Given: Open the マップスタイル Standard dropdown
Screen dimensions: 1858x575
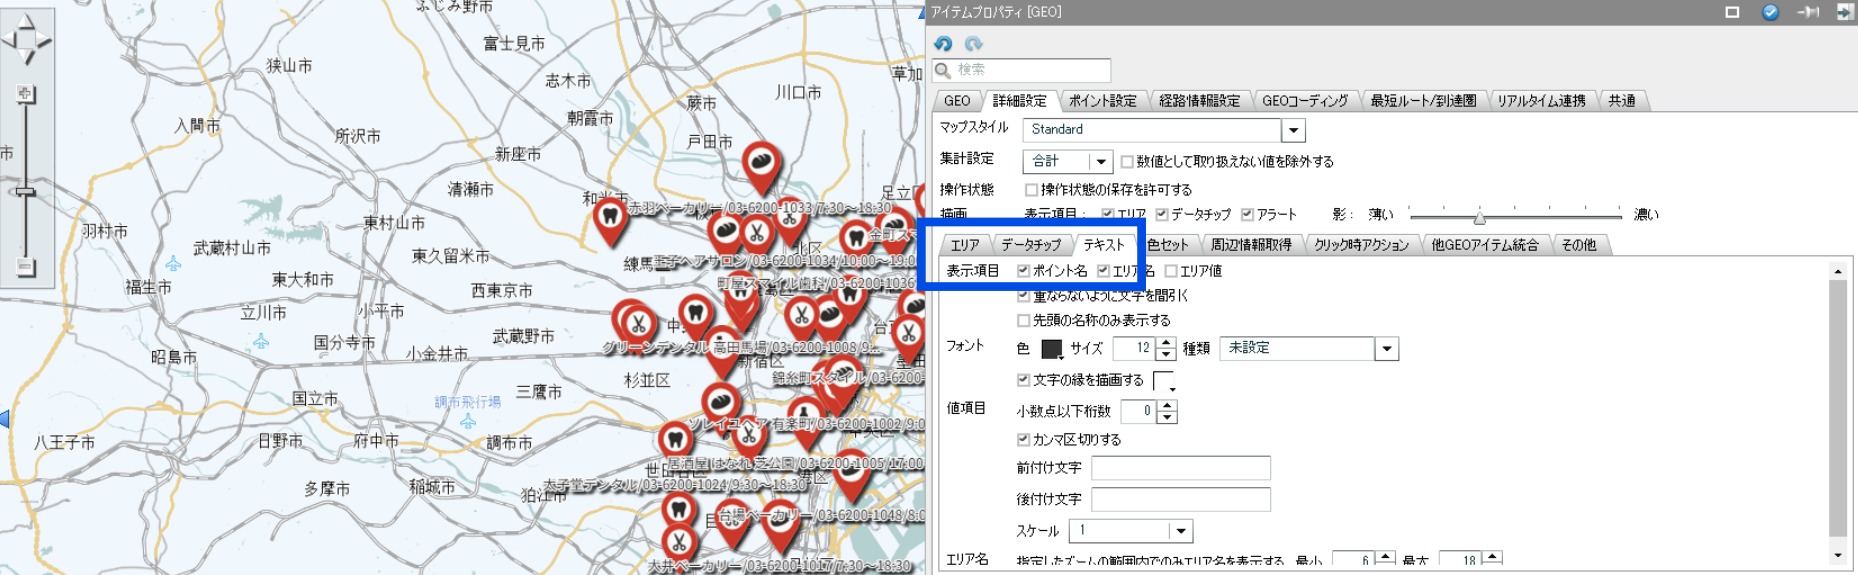Looking at the screenshot, I should (1293, 130).
